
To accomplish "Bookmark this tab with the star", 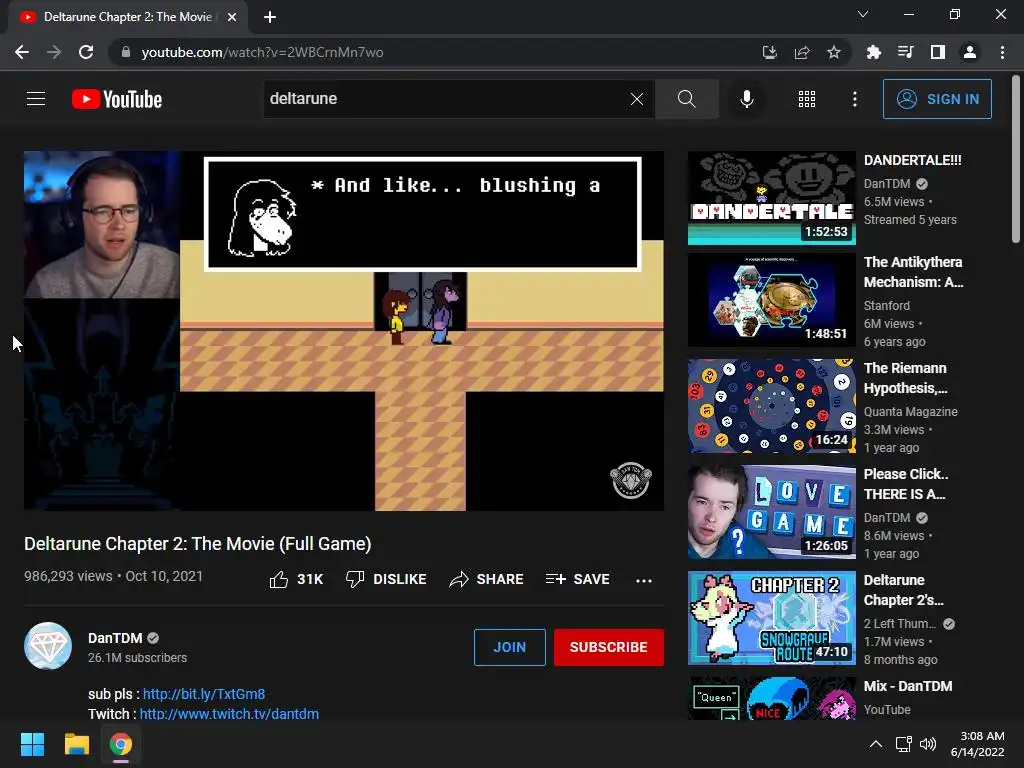I will click(834, 52).
